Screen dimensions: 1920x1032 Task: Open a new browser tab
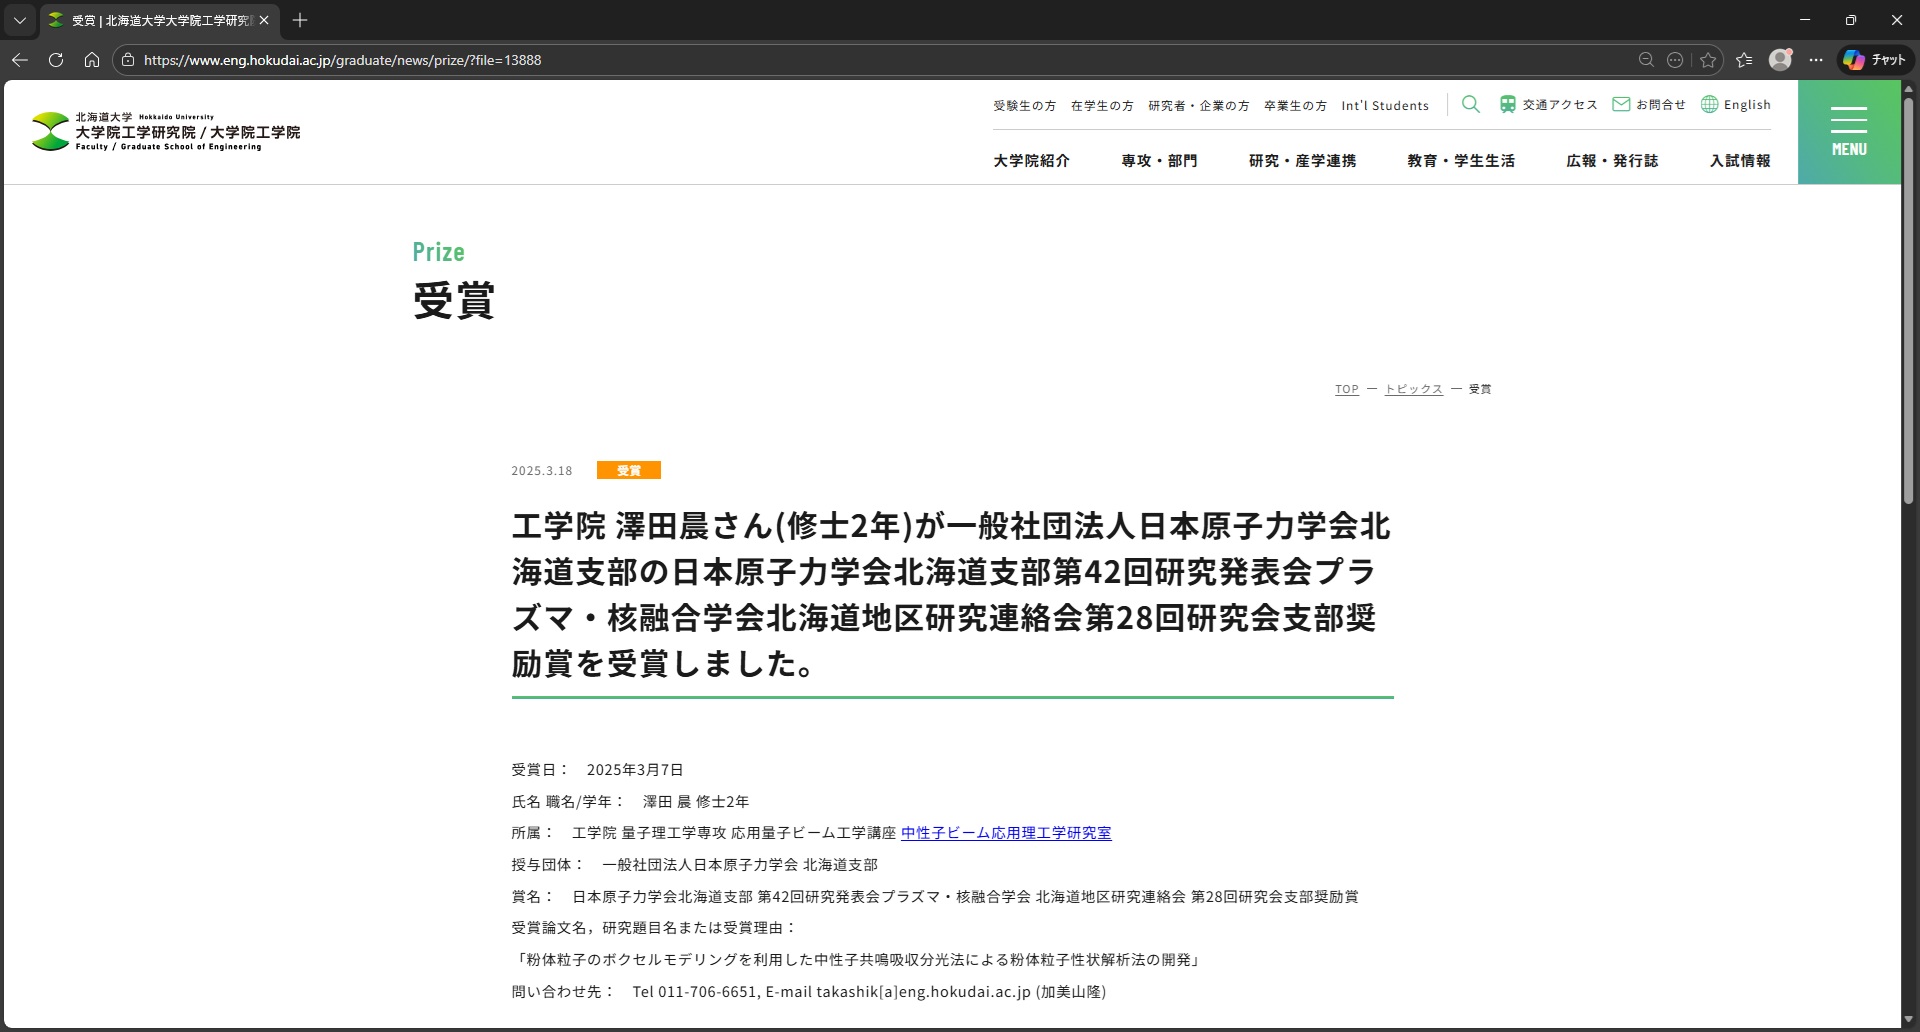coord(300,20)
